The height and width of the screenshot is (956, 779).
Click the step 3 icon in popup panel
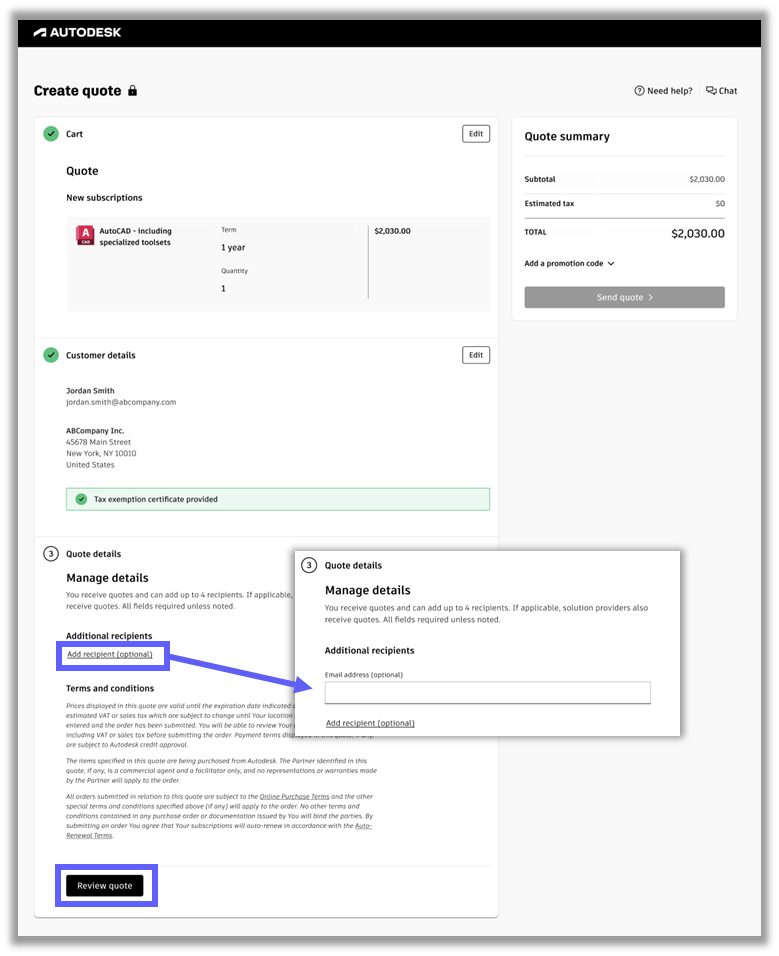click(309, 565)
